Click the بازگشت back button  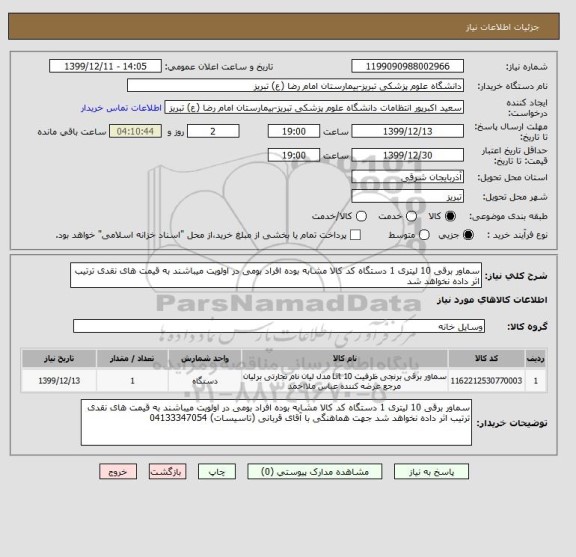pos(168,471)
